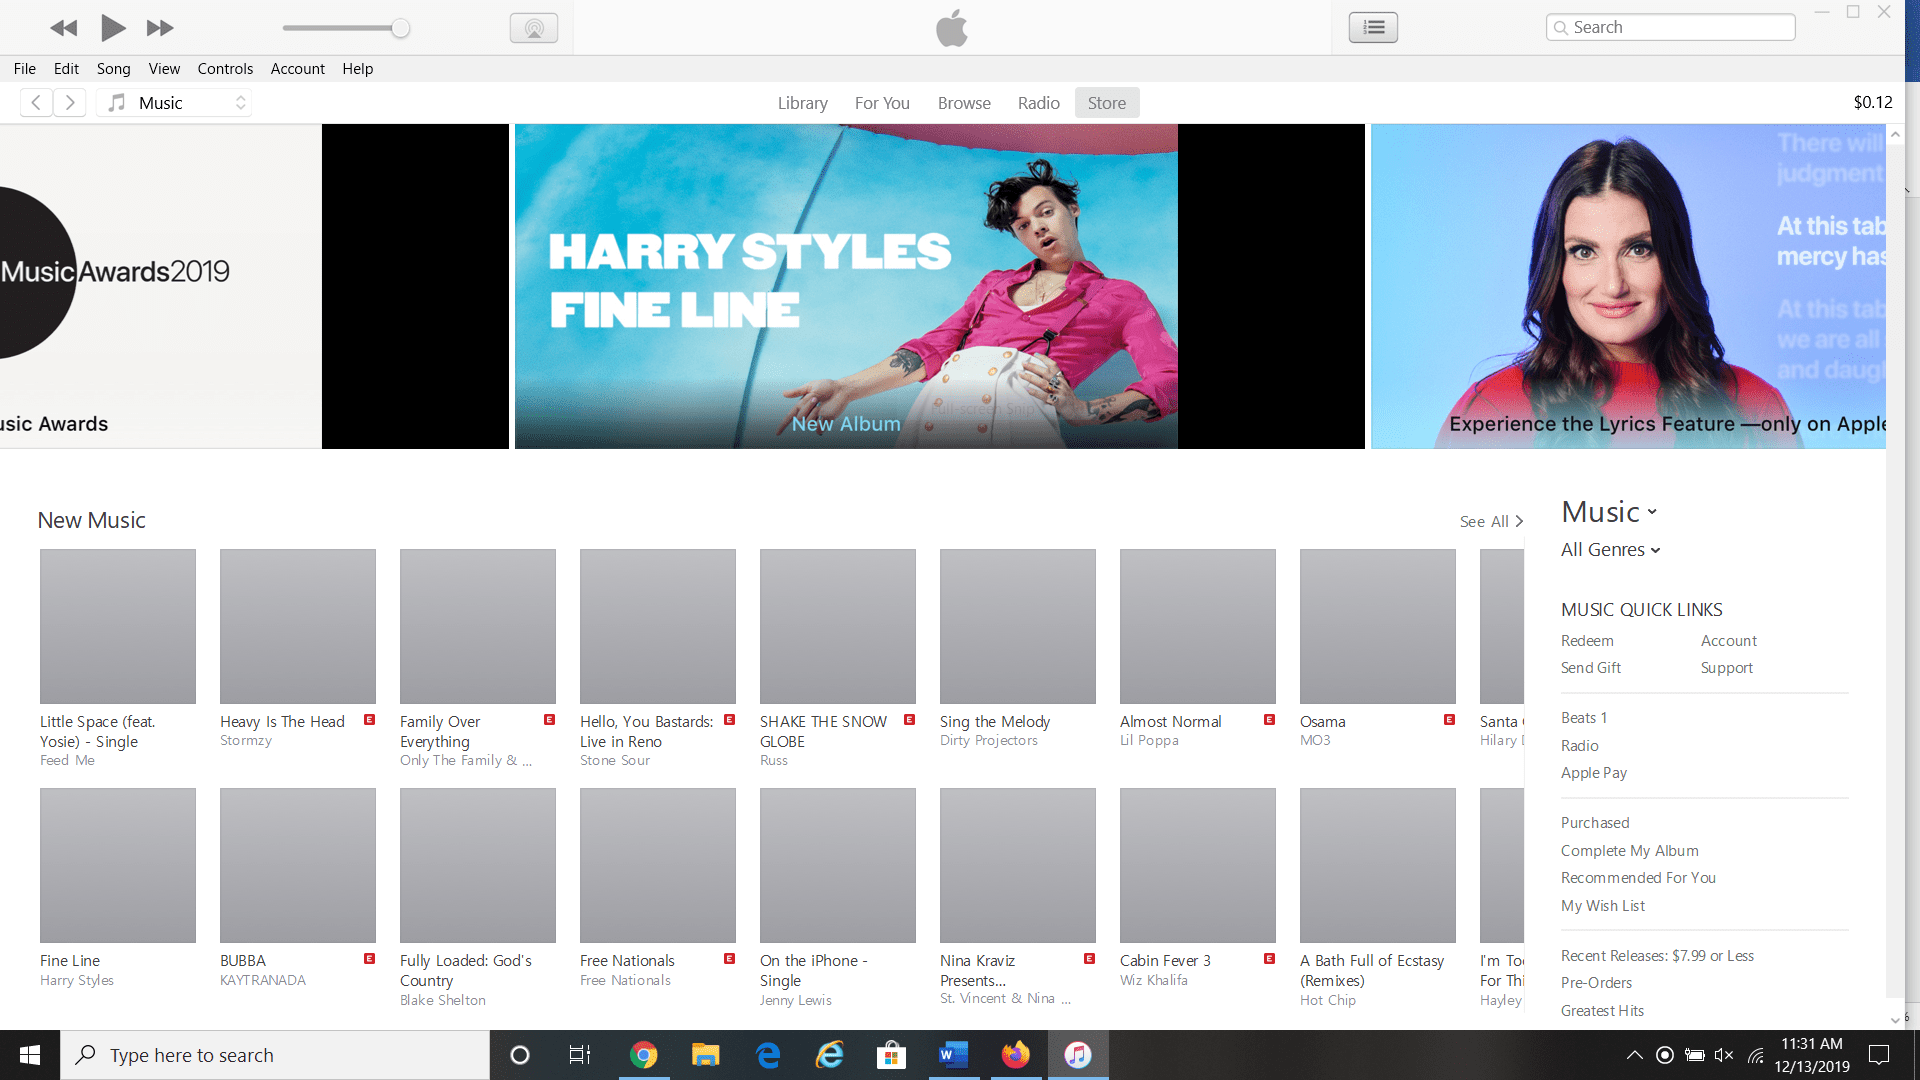Open the Up Next queue list

tap(1373, 27)
